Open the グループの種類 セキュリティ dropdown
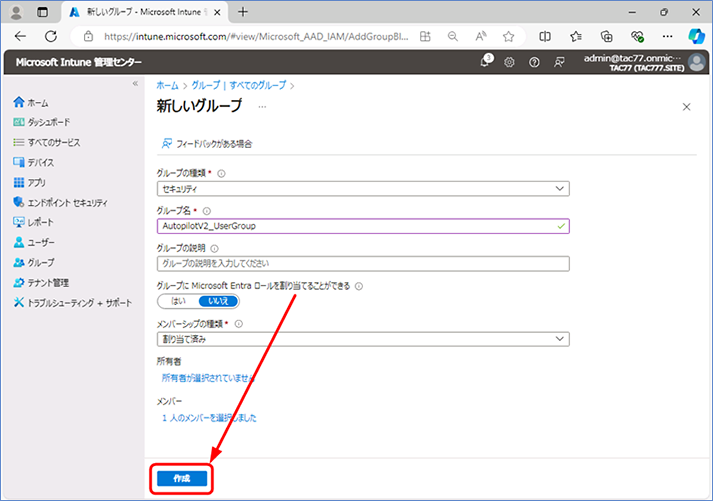The width and height of the screenshot is (713, 501). pos(363,189)
